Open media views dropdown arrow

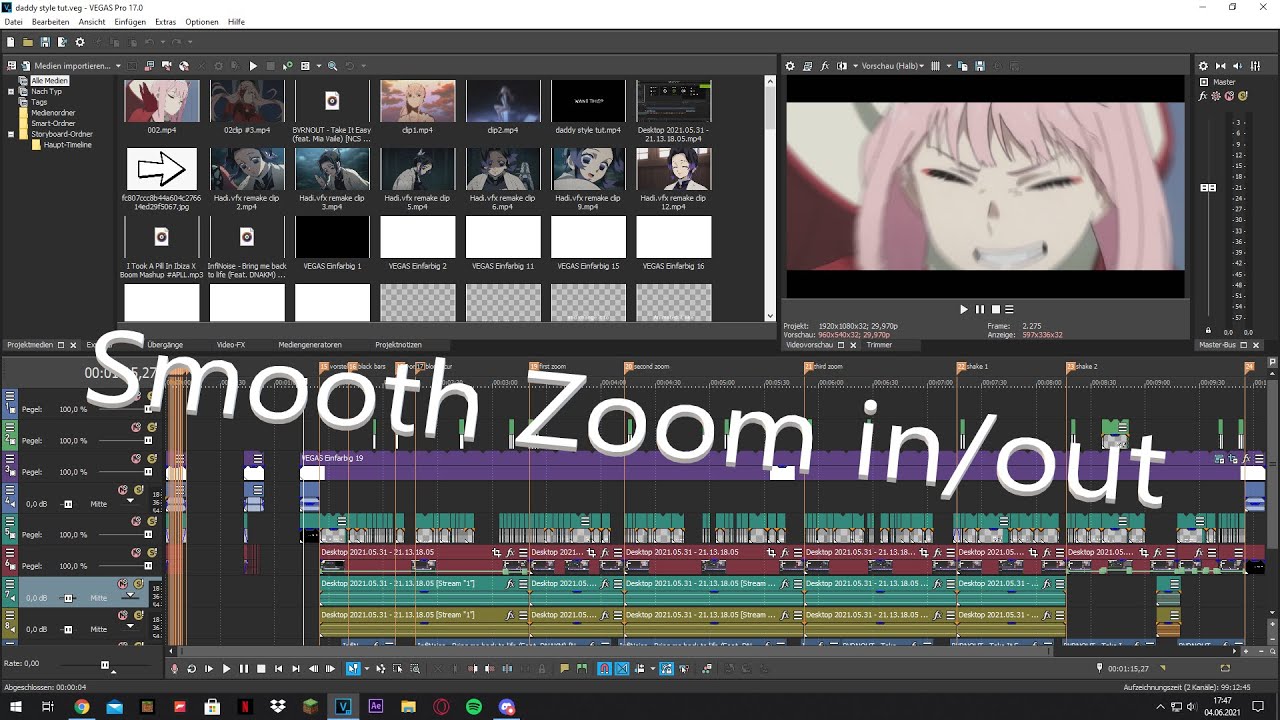(319, 66)
